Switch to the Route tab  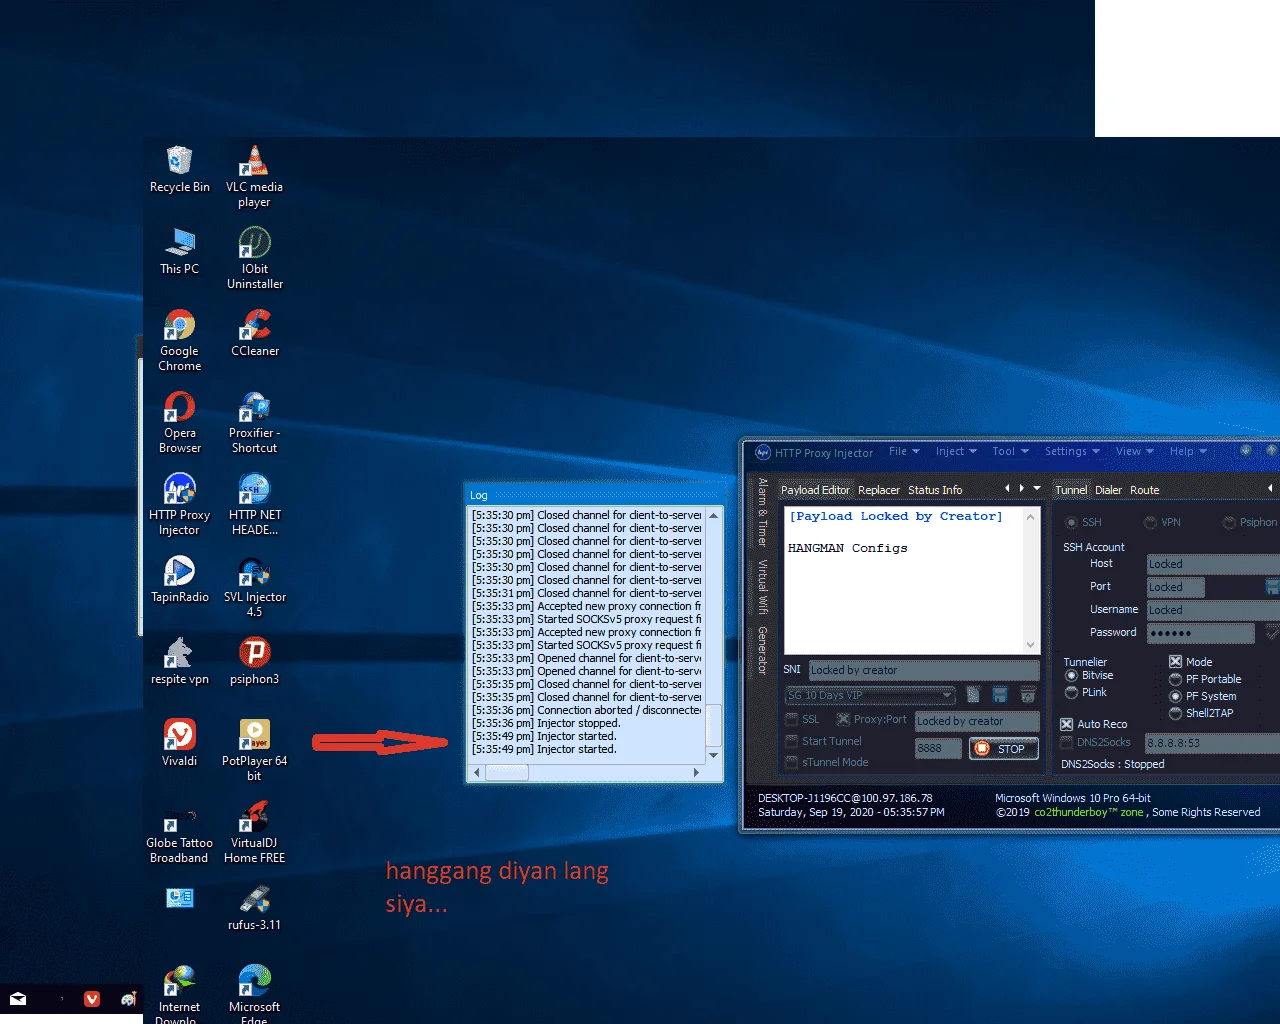coord(1145,490)
